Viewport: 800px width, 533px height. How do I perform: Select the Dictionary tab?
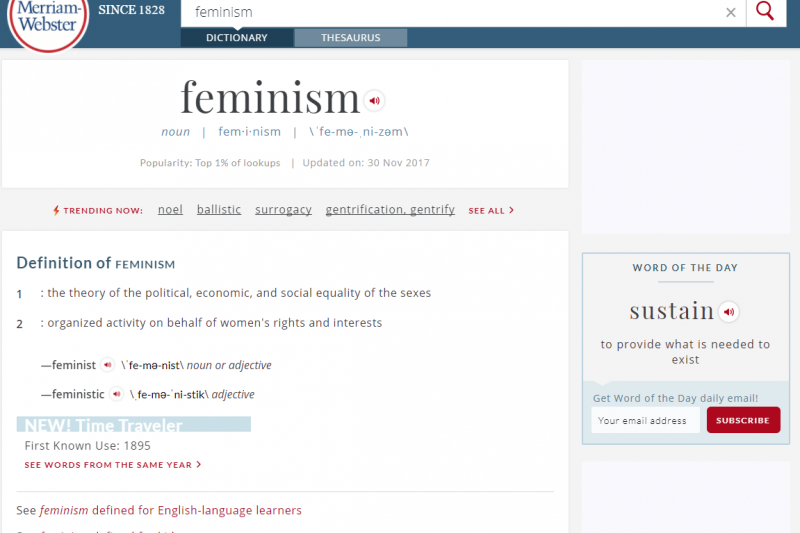coord(237,38)
